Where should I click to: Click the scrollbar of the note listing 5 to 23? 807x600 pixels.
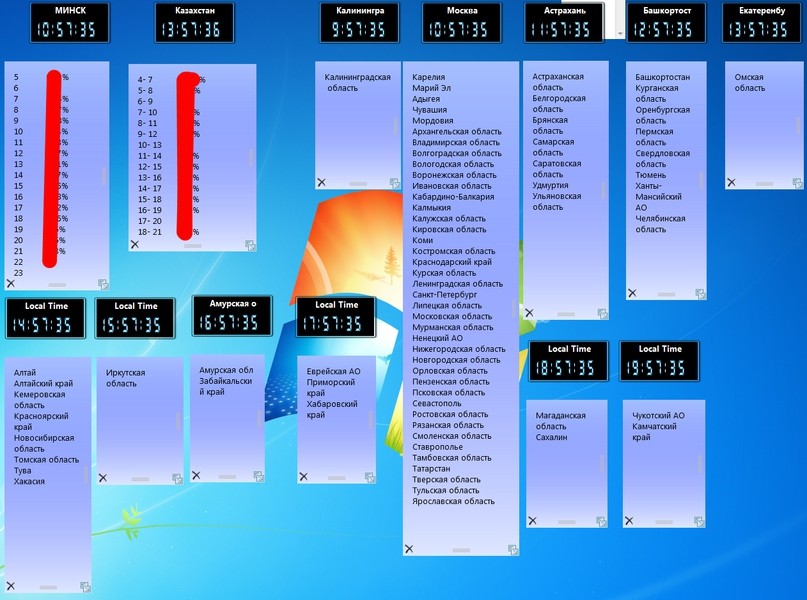103,176
